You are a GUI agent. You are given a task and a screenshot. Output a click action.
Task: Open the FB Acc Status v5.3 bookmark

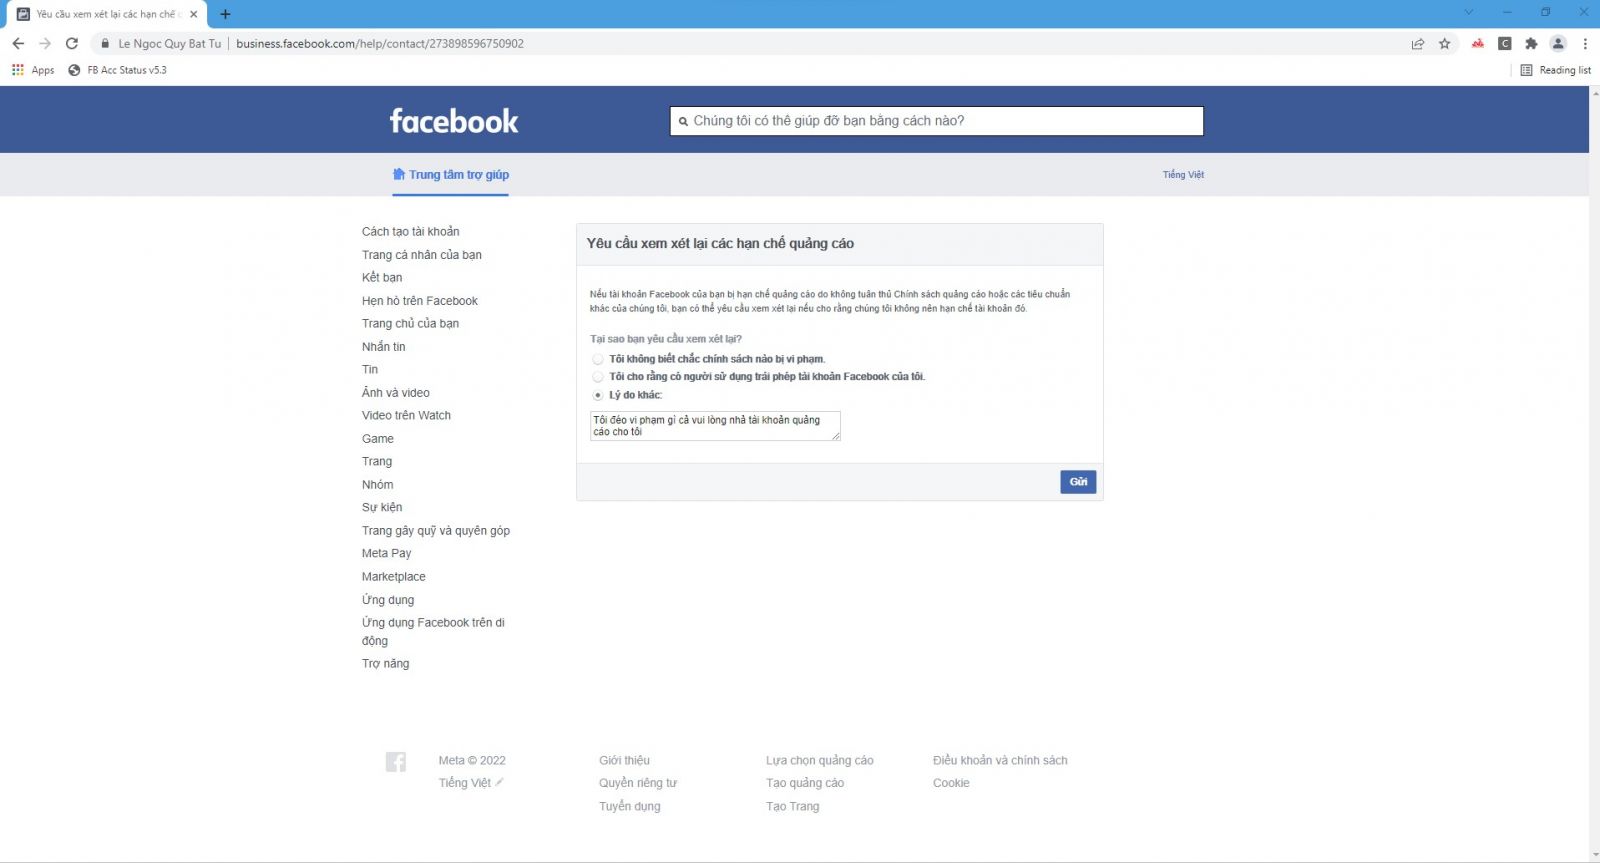(x=117, y=70)
